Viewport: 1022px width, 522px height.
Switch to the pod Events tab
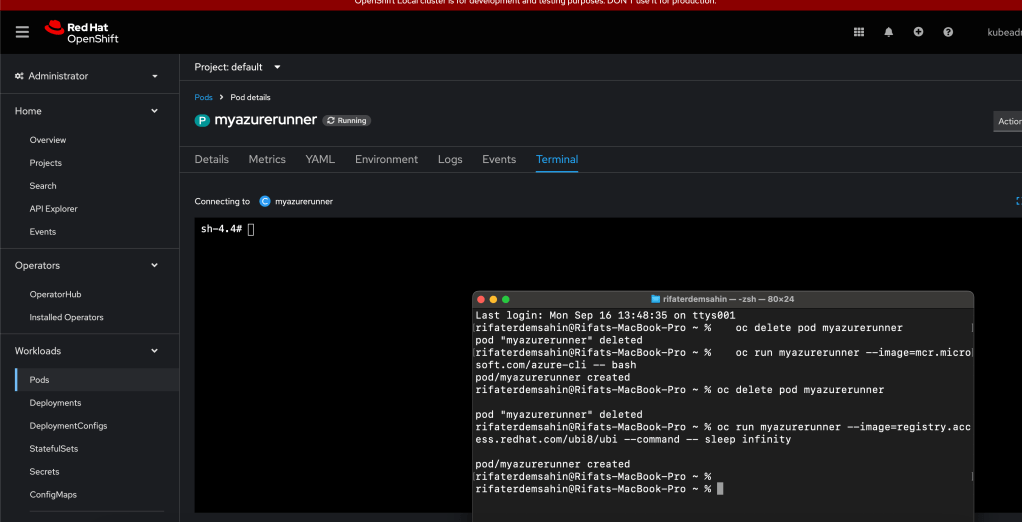499,160
